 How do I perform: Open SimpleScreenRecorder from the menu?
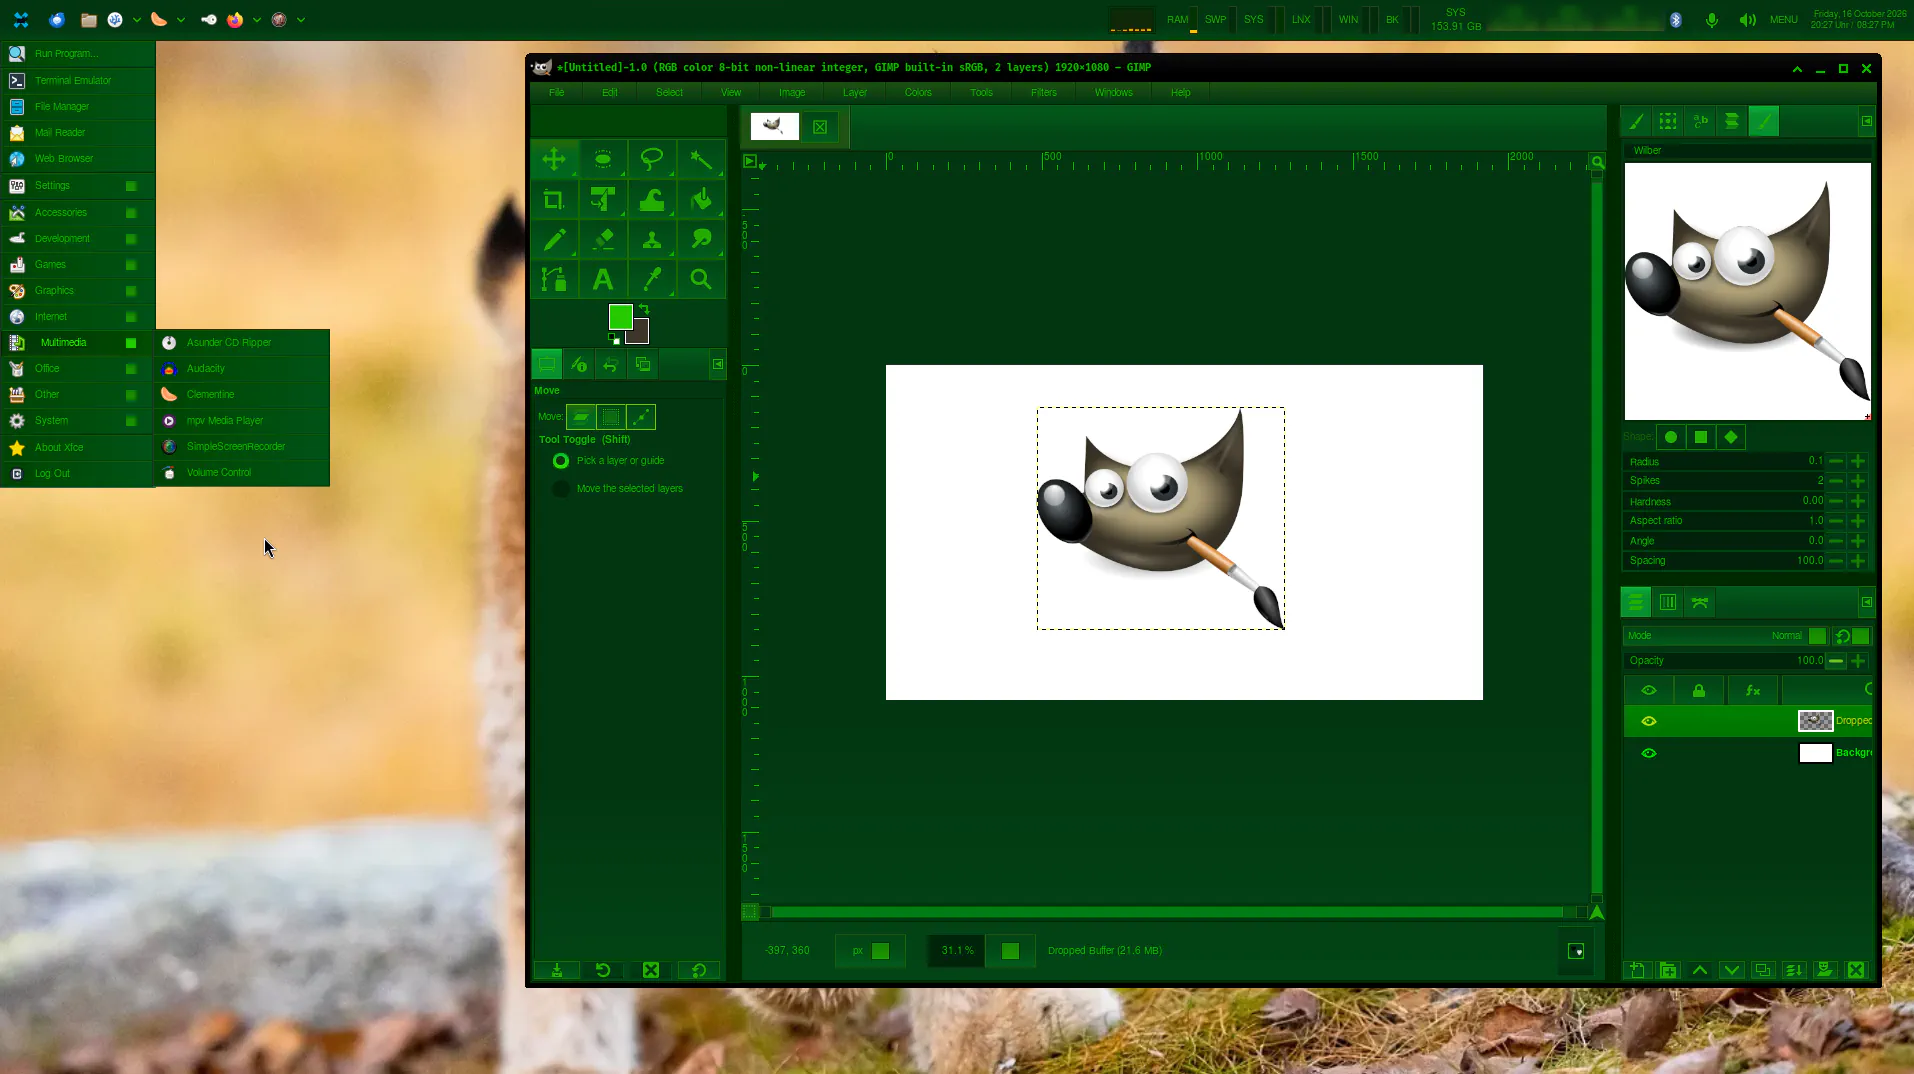click(243, 447)
